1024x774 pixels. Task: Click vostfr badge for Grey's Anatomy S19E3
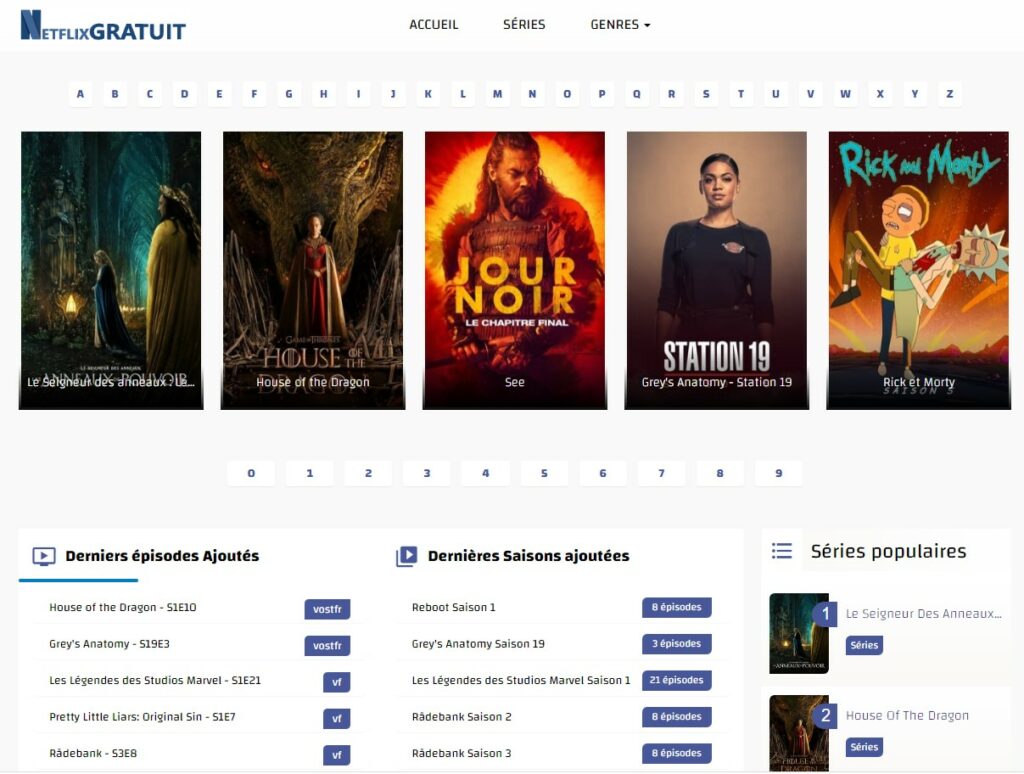tap(327, 645)
